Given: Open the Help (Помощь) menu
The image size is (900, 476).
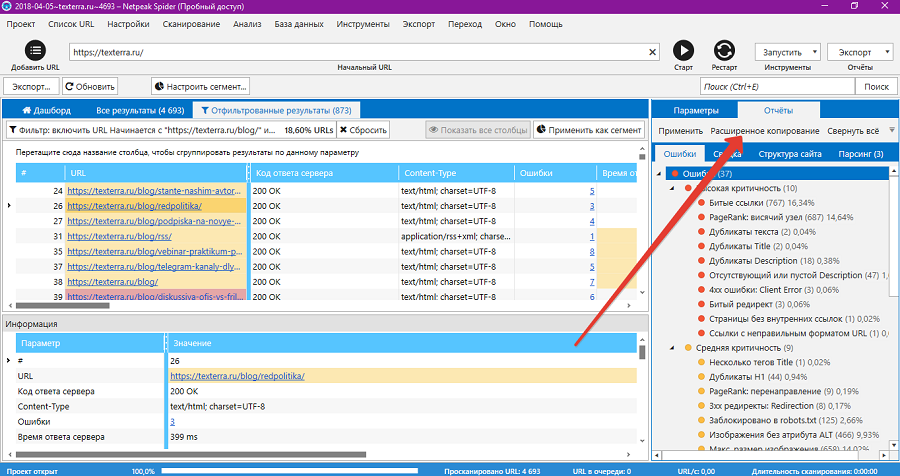Looking at the screenshot, I should [x=546, y=24].
